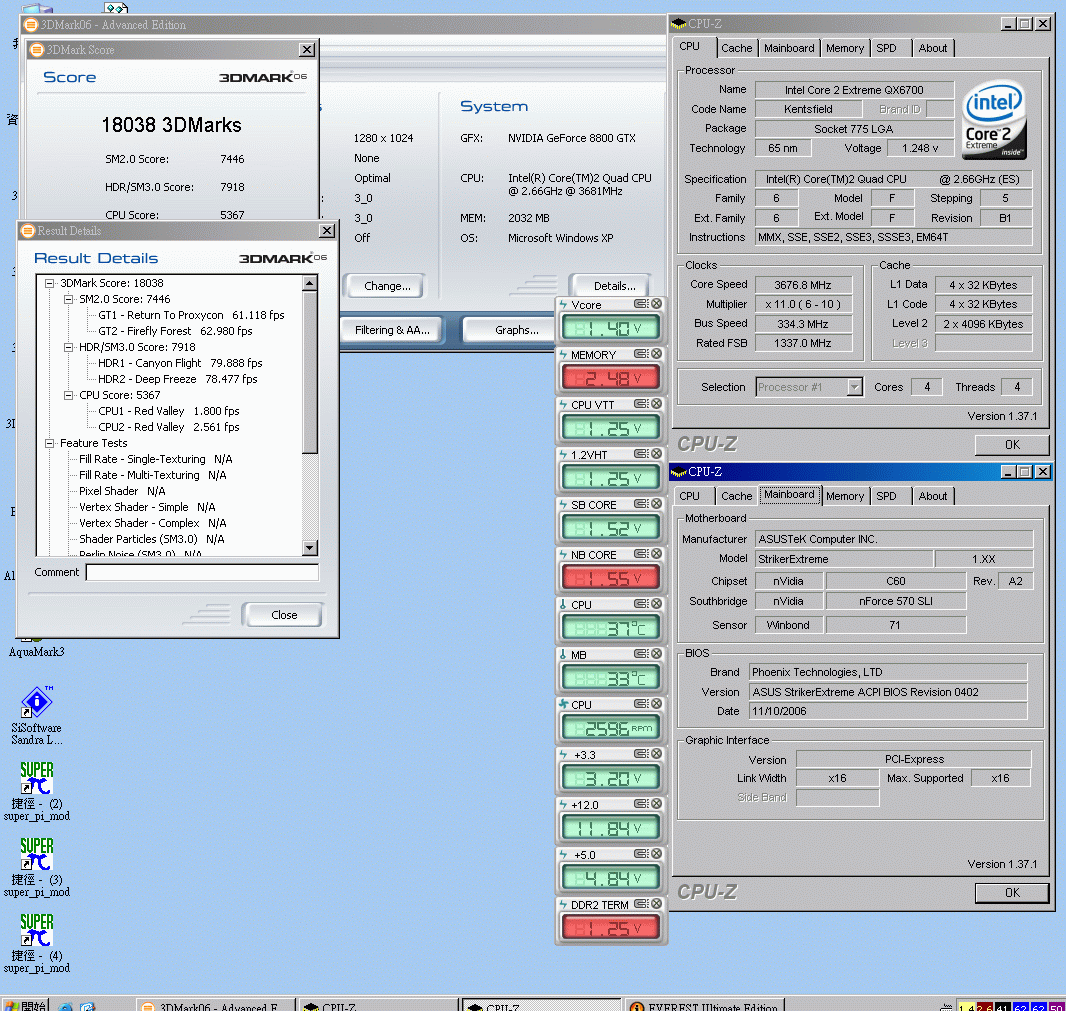1066x1011 pixels.
Task: Click the Details... button under System
Action: 613,286
